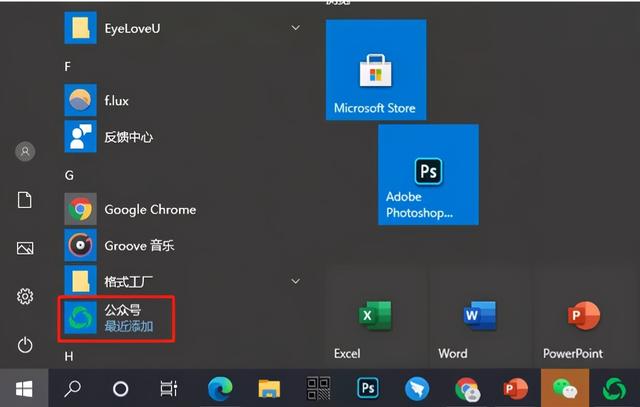The width and height of the screenshot is (640, 407).
Task: Open the QR code app on taskbar
Action: [318, 388]
